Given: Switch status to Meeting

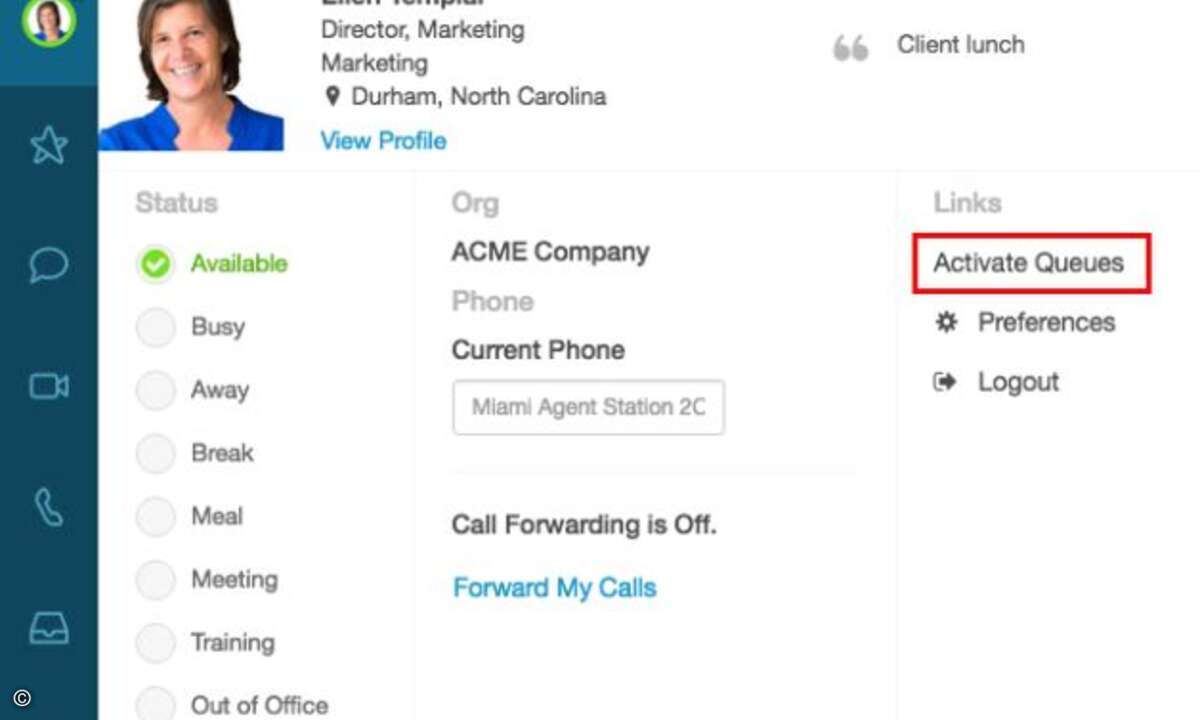Looking at the screenshot, I should tap(155, 580).
